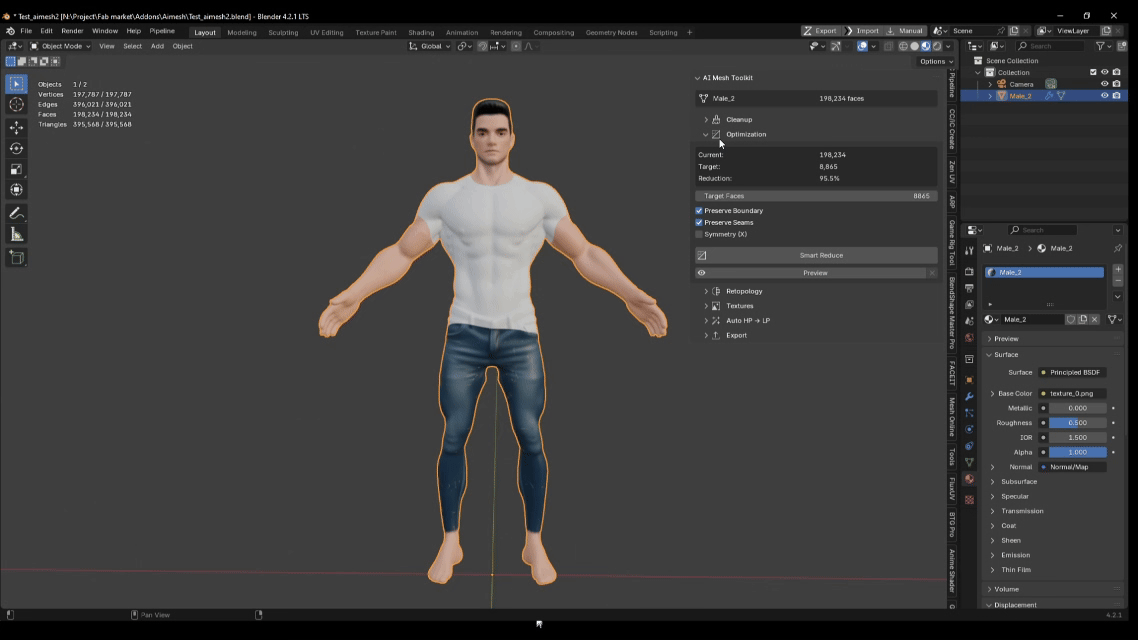
Task: Select the Scale tool
Action: click(x=16, y=169)
